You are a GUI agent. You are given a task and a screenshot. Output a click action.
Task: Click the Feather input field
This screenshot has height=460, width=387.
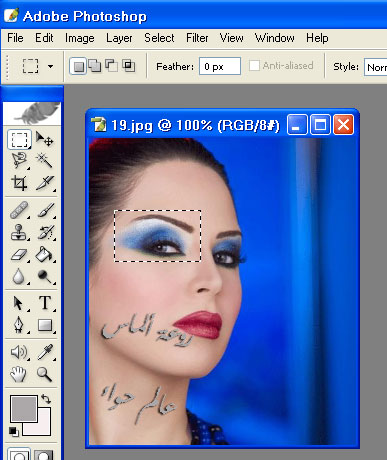220,66
